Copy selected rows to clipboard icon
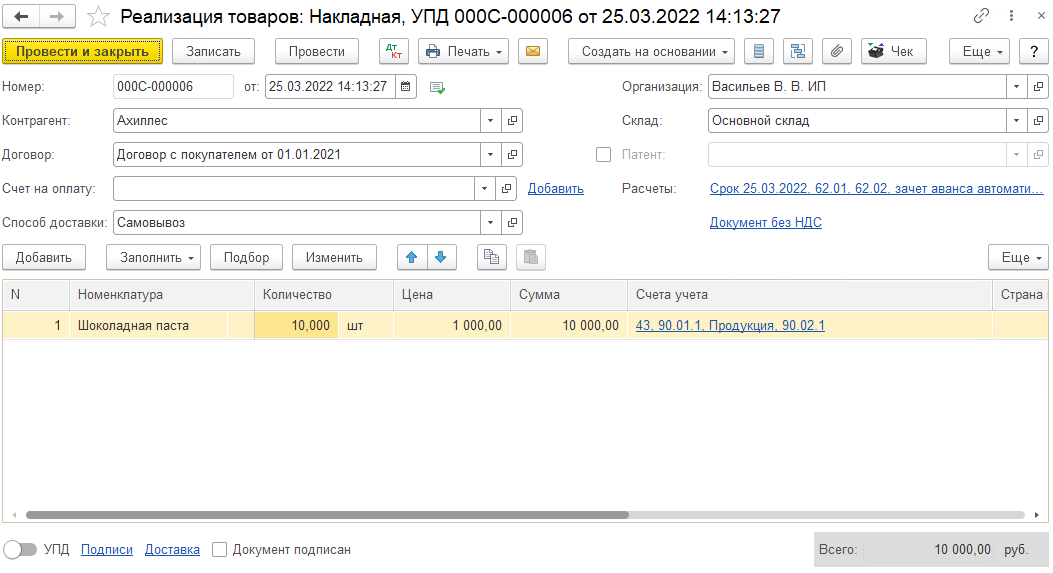Image resolution: width=1053 pixels, height=573 pixels. click(x=492, y=257)
